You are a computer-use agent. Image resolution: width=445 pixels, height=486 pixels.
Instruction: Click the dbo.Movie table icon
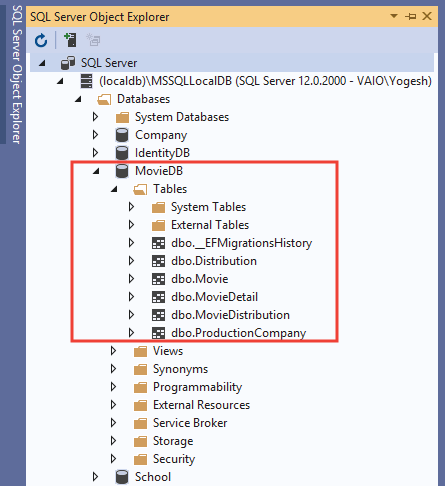[x=158, y=279]
